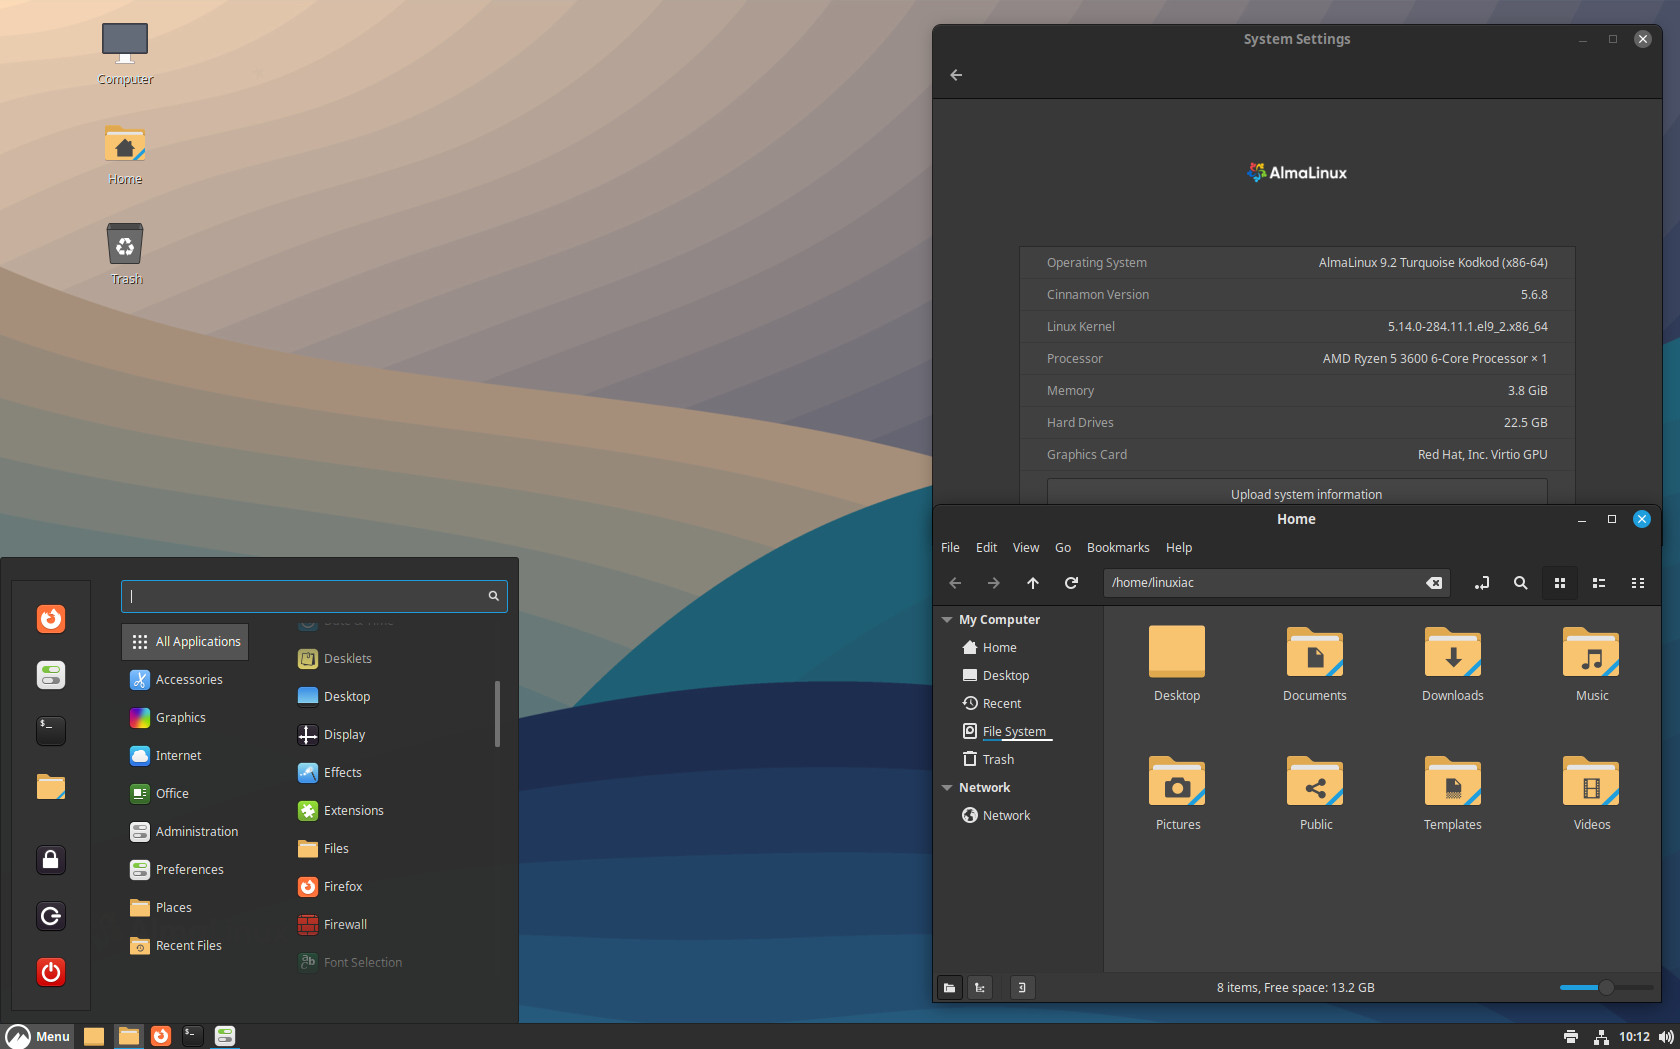1680x1049 pixels.
Task: Switch file manager to list view
Action: click(1599, 583)
